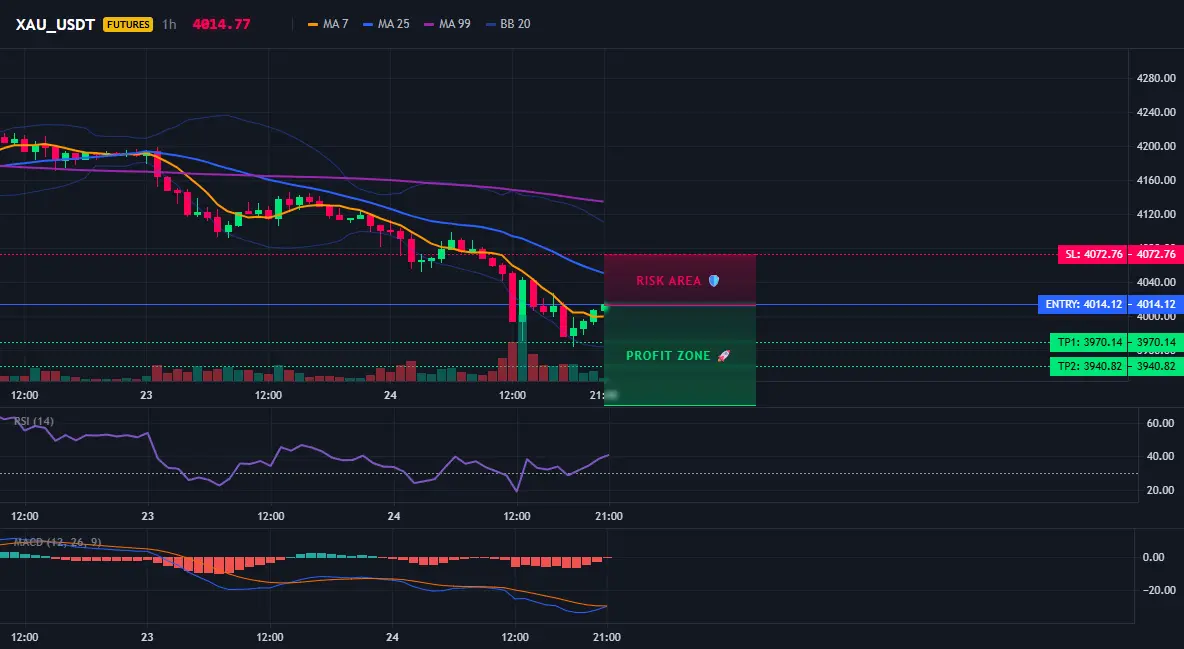The width and height of the screenshot is (1184, 649).
Task: Open the MACD (12, 26, 9) indicator label
Action: coord(57,542)
